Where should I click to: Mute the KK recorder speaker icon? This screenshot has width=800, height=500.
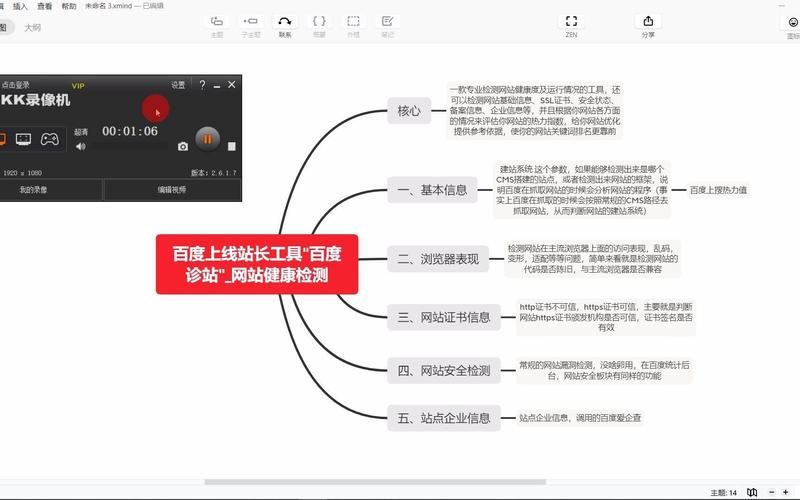pyautogui.click(x=81, y=147)
